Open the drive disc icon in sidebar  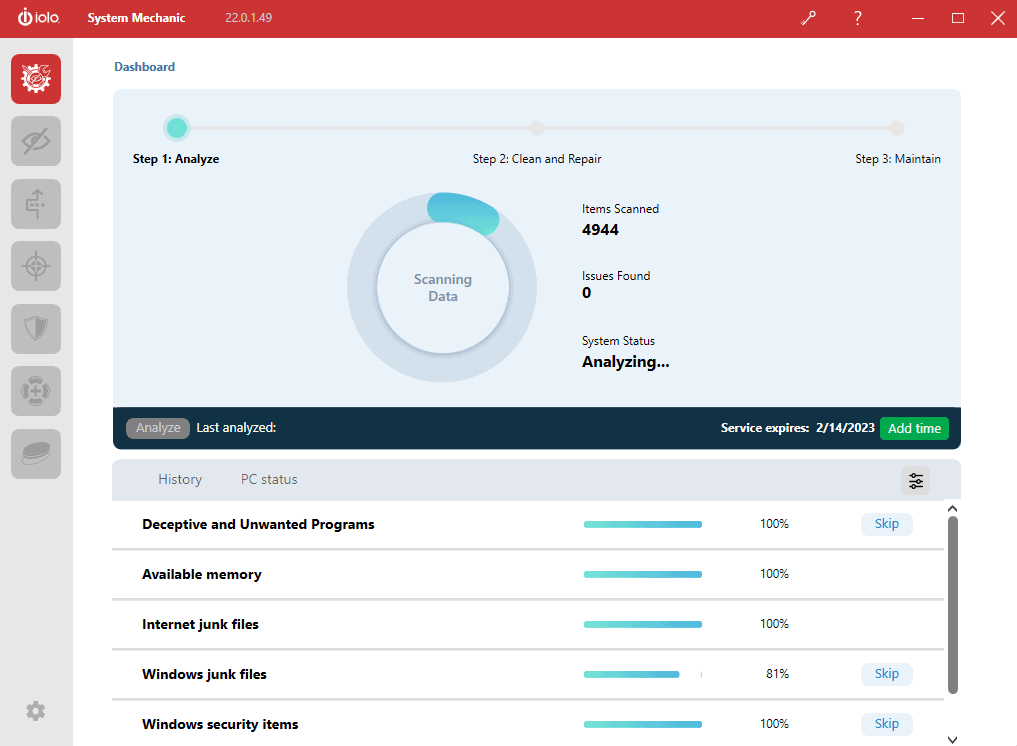tap(35, 453)
